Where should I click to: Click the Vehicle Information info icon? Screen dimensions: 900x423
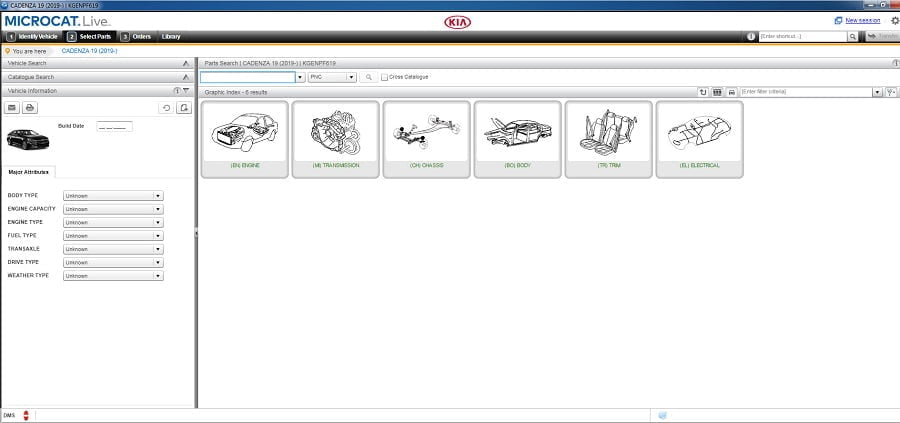click(177, 91)
